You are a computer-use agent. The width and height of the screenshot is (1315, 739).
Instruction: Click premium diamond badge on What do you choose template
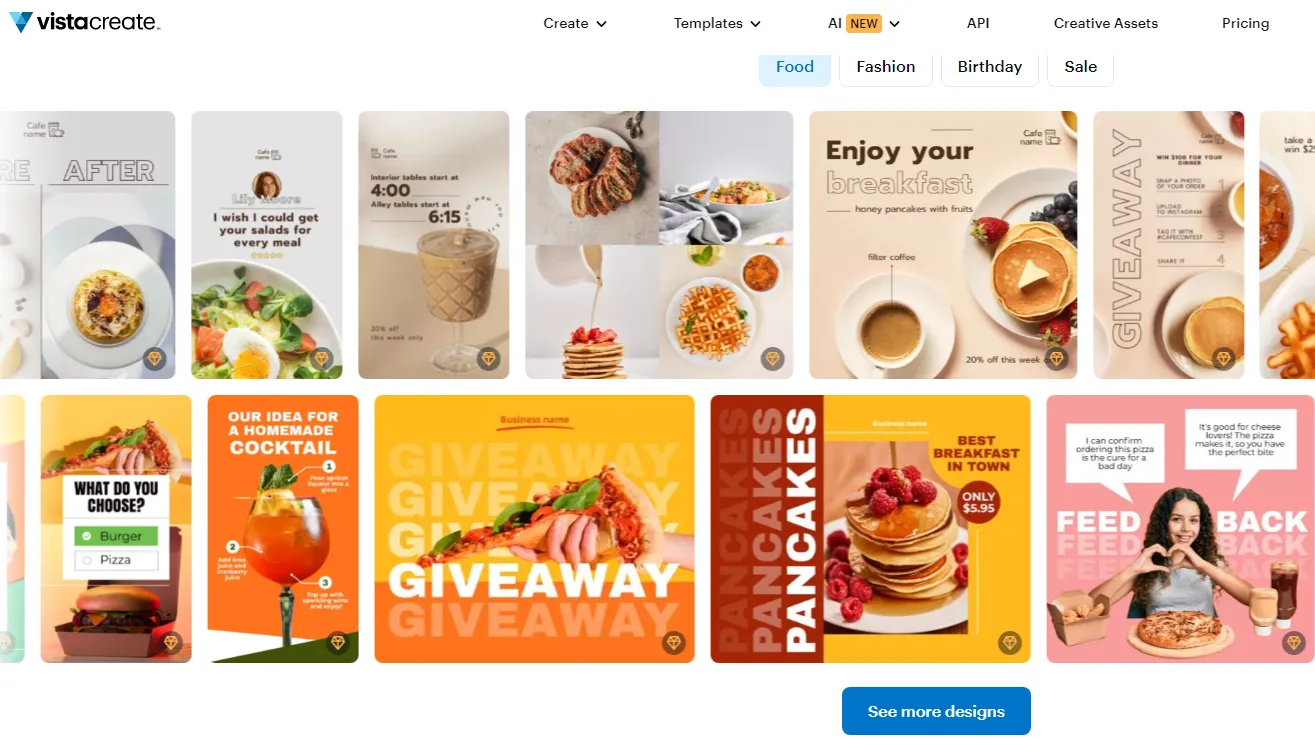point(170,642)
